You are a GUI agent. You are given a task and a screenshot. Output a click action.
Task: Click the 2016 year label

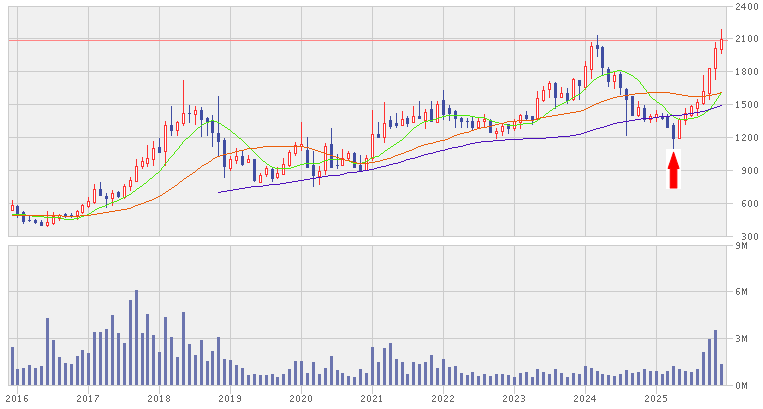(x=17, y=398)
